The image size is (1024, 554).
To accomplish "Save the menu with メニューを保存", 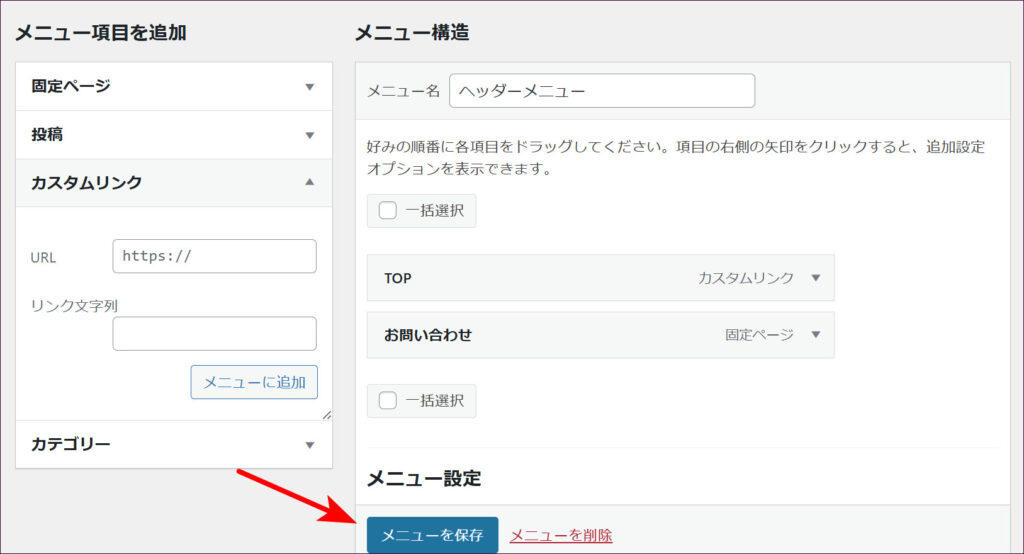I will click(432, 535).
